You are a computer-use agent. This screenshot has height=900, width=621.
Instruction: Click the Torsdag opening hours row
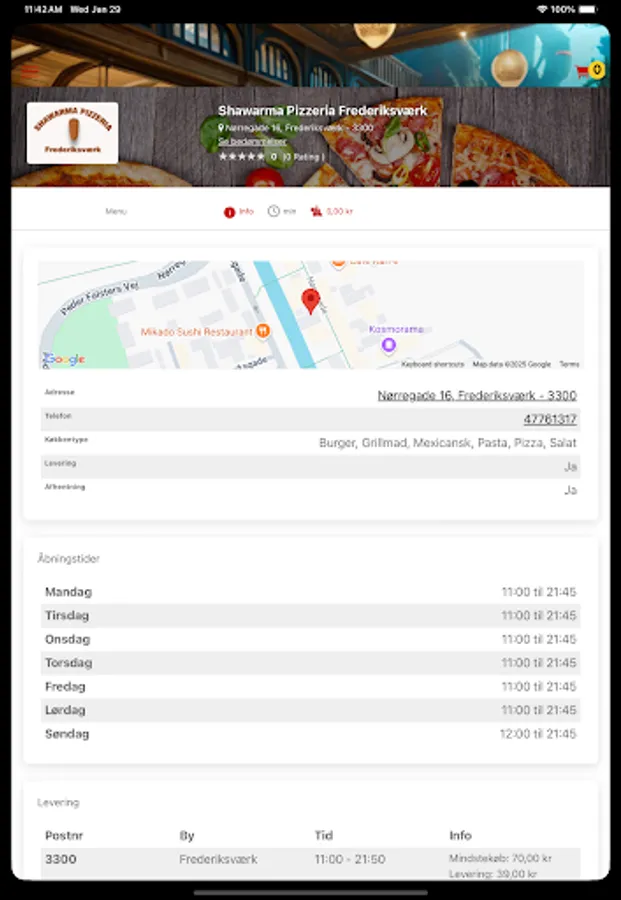(x=310, y=663)
